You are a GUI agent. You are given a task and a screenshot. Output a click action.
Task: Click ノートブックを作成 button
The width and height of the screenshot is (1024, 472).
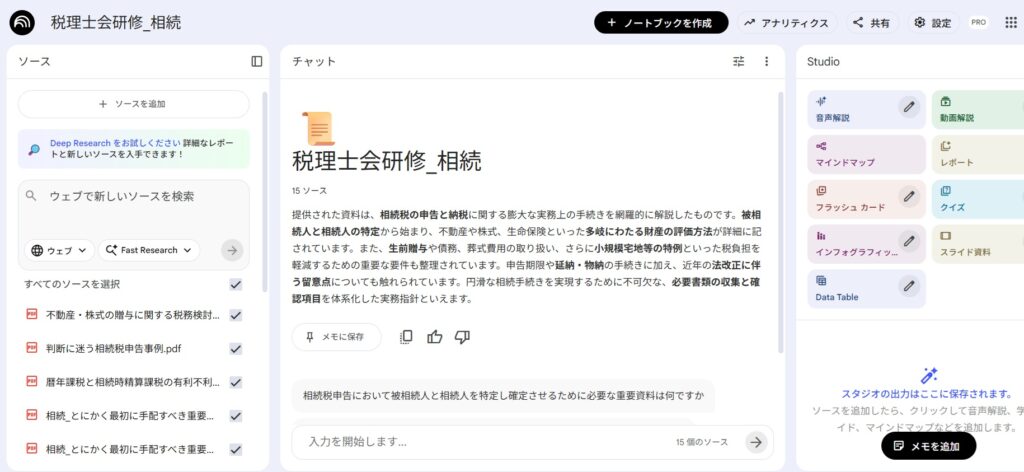pos(661,22)
